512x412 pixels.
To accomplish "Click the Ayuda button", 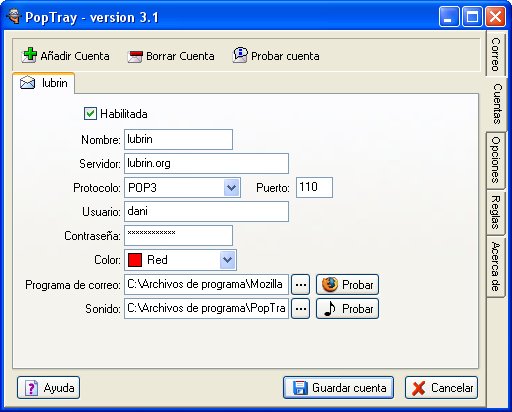I will click(x=48, y=388).
